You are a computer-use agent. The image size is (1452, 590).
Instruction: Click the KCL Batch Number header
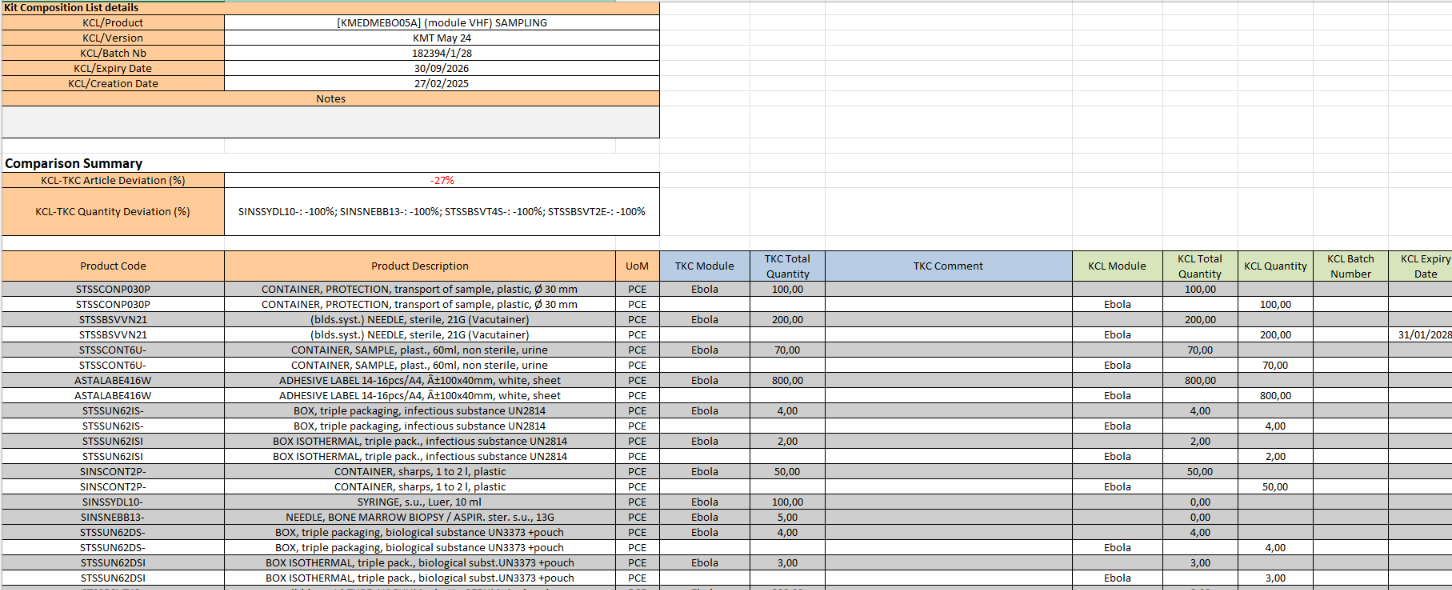tap(1350, 266)
